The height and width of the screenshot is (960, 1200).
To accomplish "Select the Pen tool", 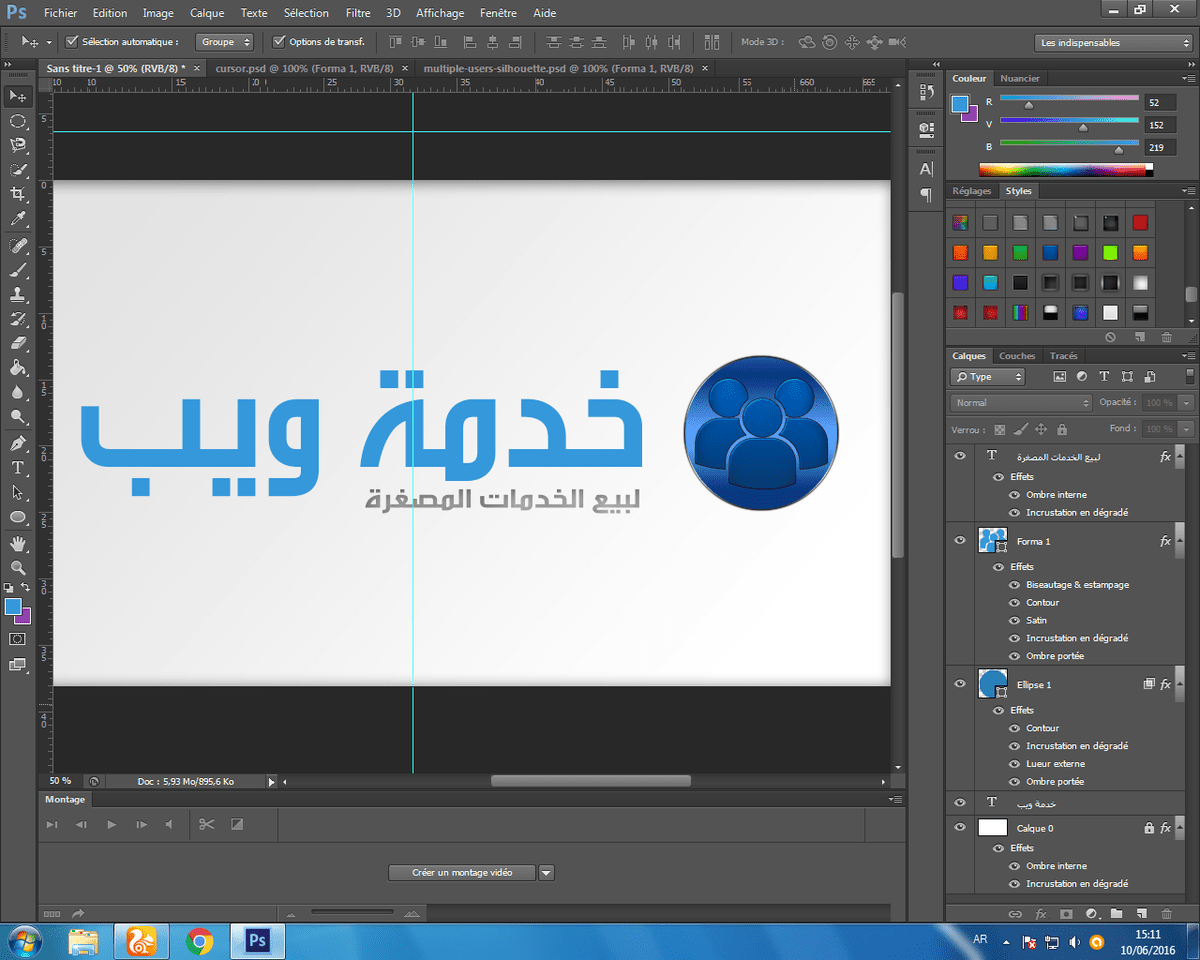I will coord(18,442).
